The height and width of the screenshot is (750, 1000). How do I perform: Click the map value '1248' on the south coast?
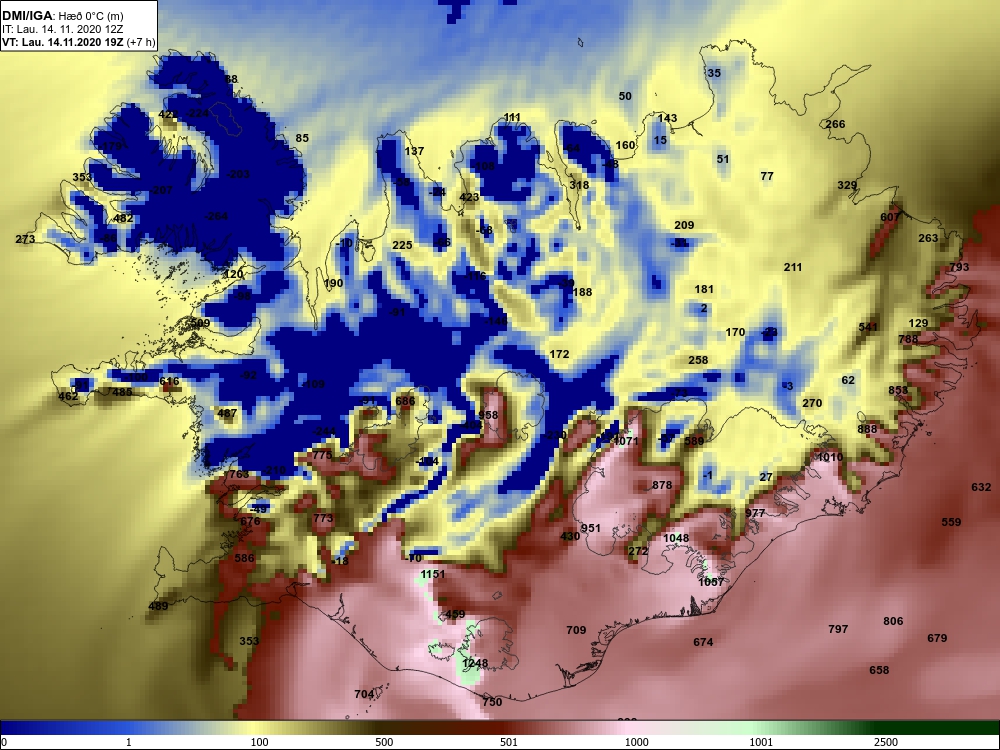pos(475,663)
